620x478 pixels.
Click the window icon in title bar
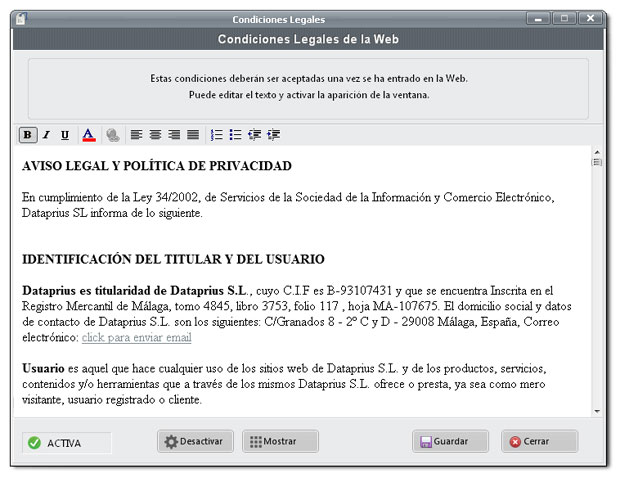click(x=21, y=19)
